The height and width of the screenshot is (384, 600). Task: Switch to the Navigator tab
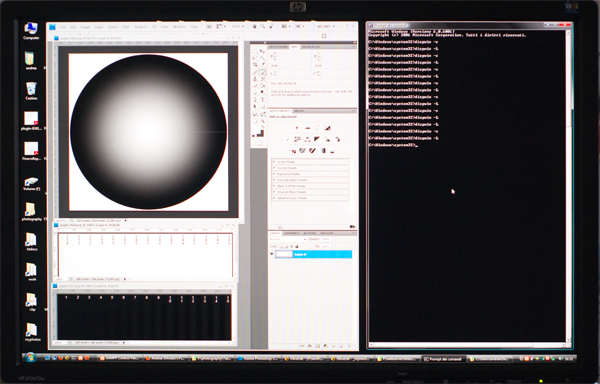[311, 47]
